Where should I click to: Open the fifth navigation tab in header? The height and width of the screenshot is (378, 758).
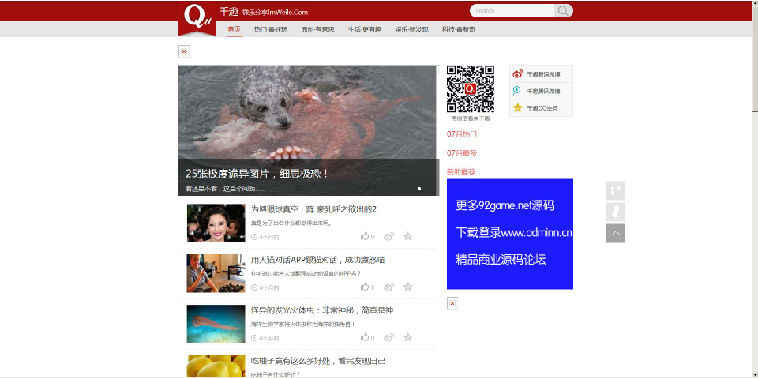[x=411, y=29]
